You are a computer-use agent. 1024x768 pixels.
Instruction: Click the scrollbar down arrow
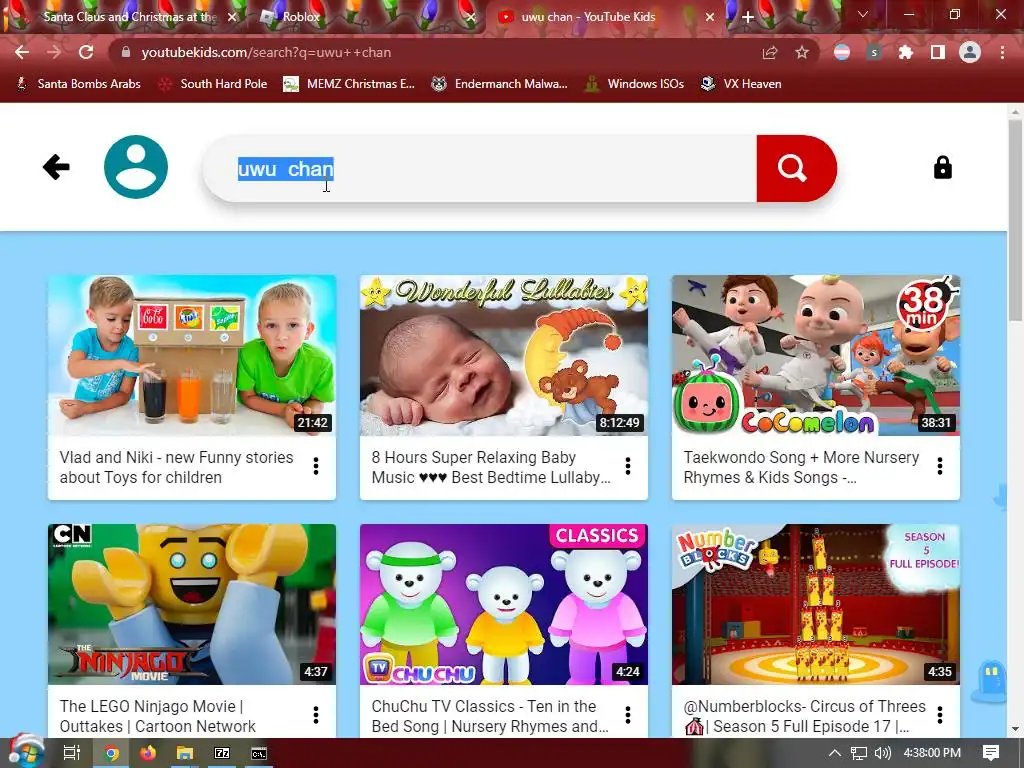coord(1015,728)
